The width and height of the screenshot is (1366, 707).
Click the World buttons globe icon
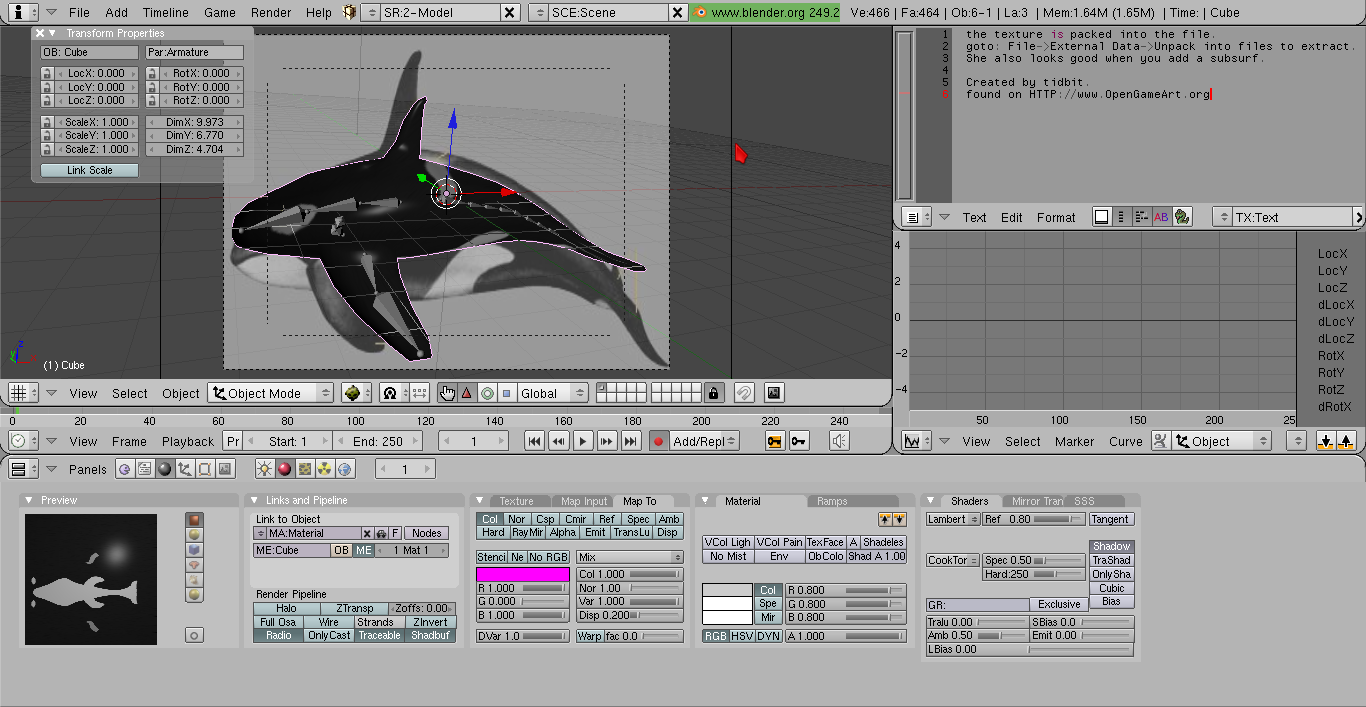point(345,469)
